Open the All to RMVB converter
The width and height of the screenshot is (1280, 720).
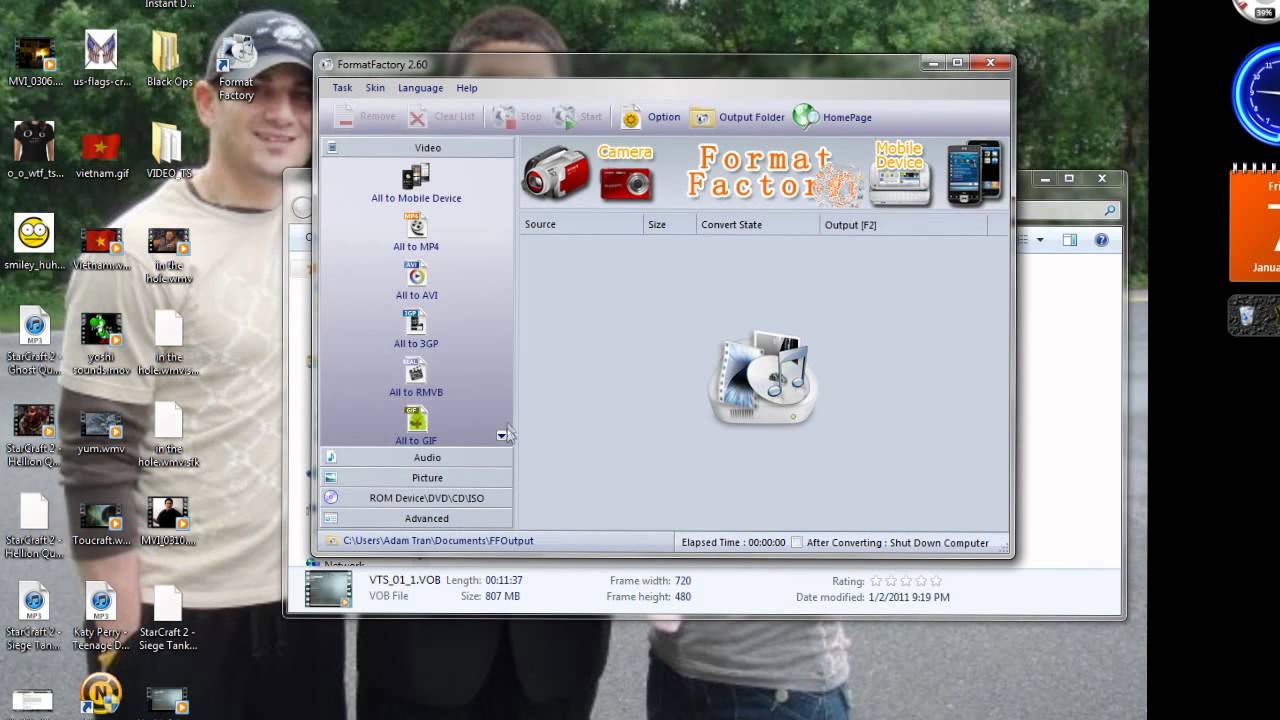point(416,378)
